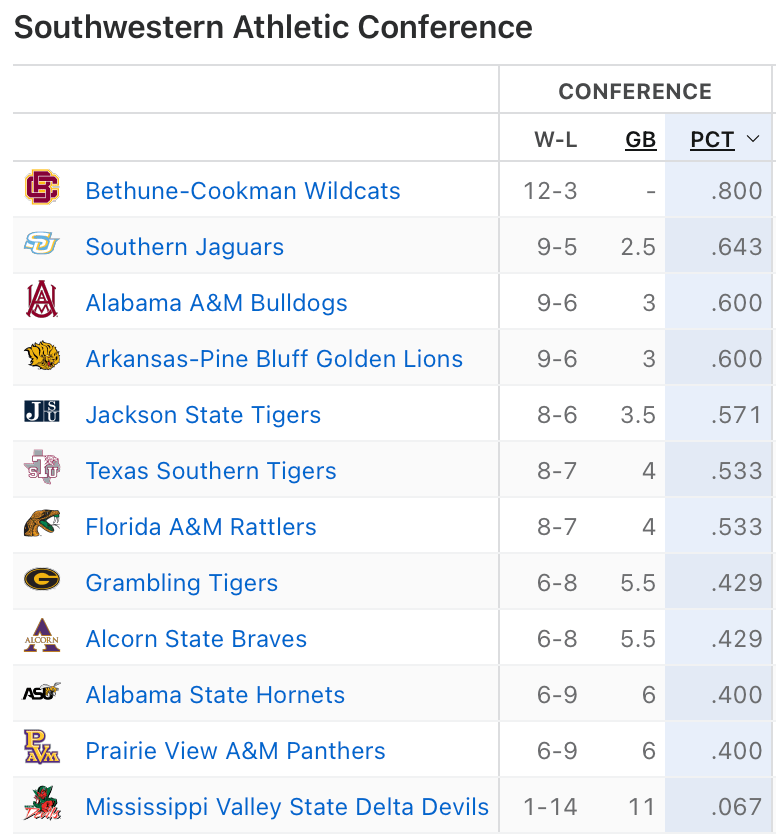This screenshot has width=776, height=838.
Task: Click the Alcorn State Braves logo
Action: (42, 637)
